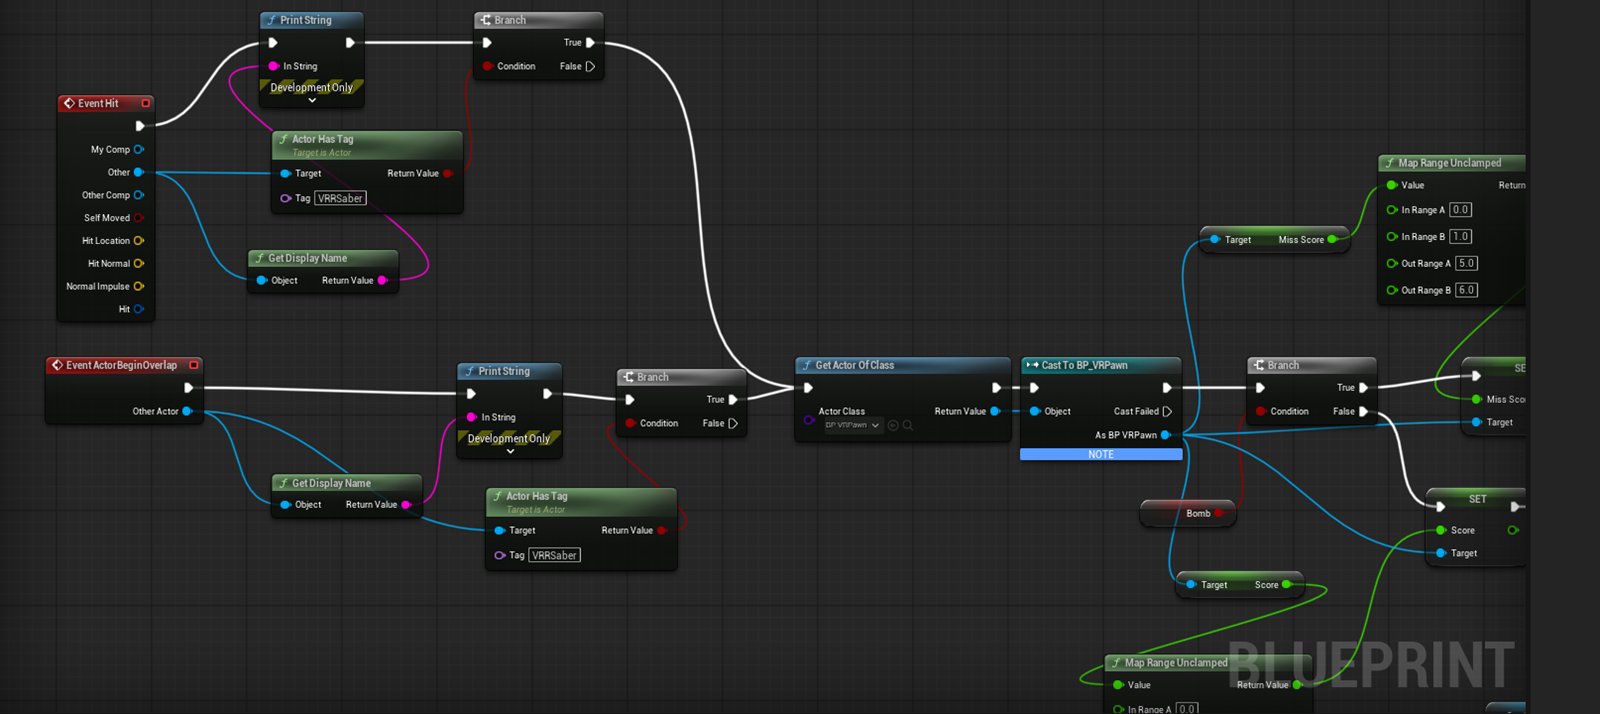This screenshot has height=714, width=1600.
Task: Edit the Out Range B value 6.0
Action: (x=1466, y=290)
